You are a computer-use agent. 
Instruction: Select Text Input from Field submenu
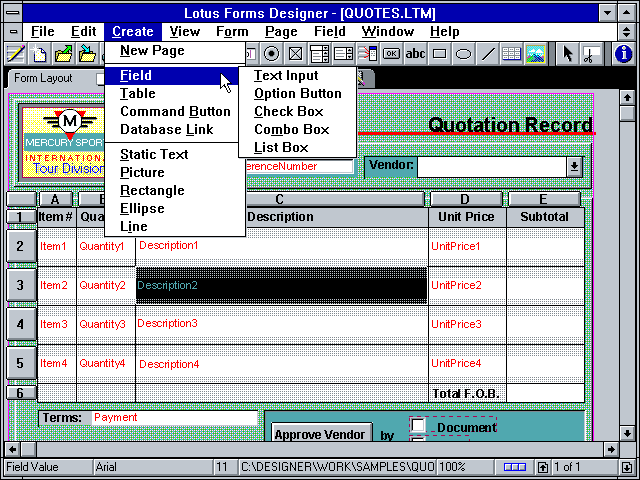pos(298,76)
